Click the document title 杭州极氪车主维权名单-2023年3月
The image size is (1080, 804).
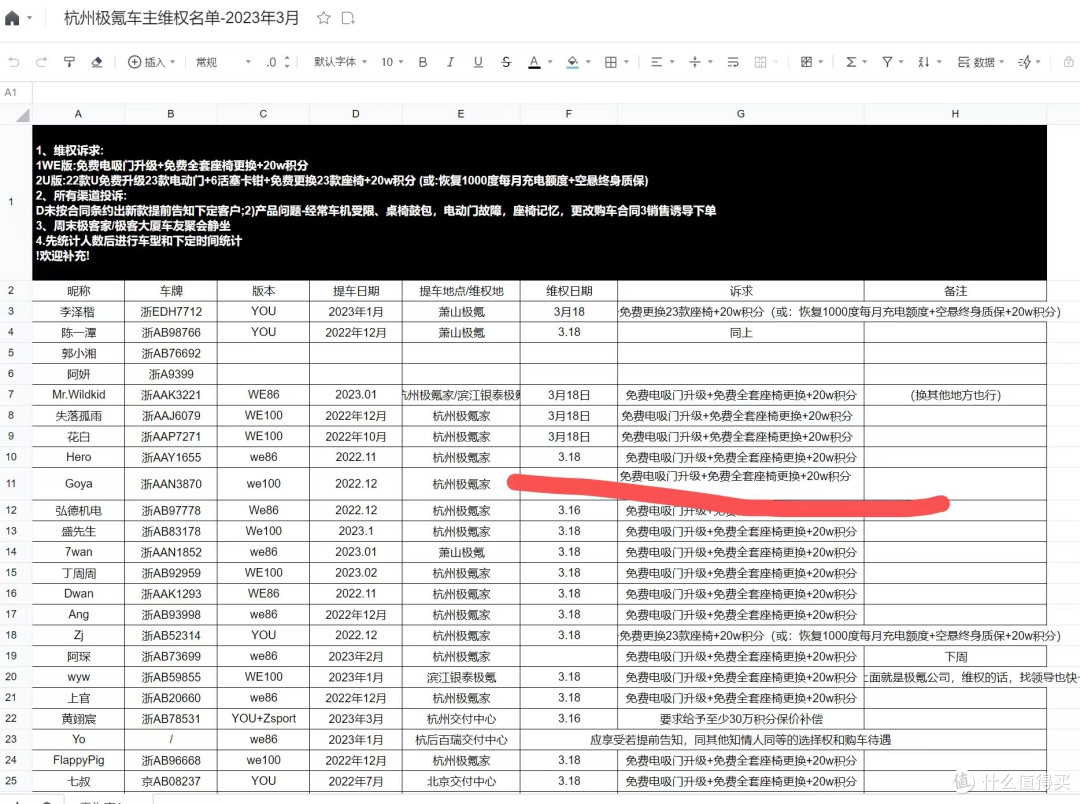click(x=182, y=18)
